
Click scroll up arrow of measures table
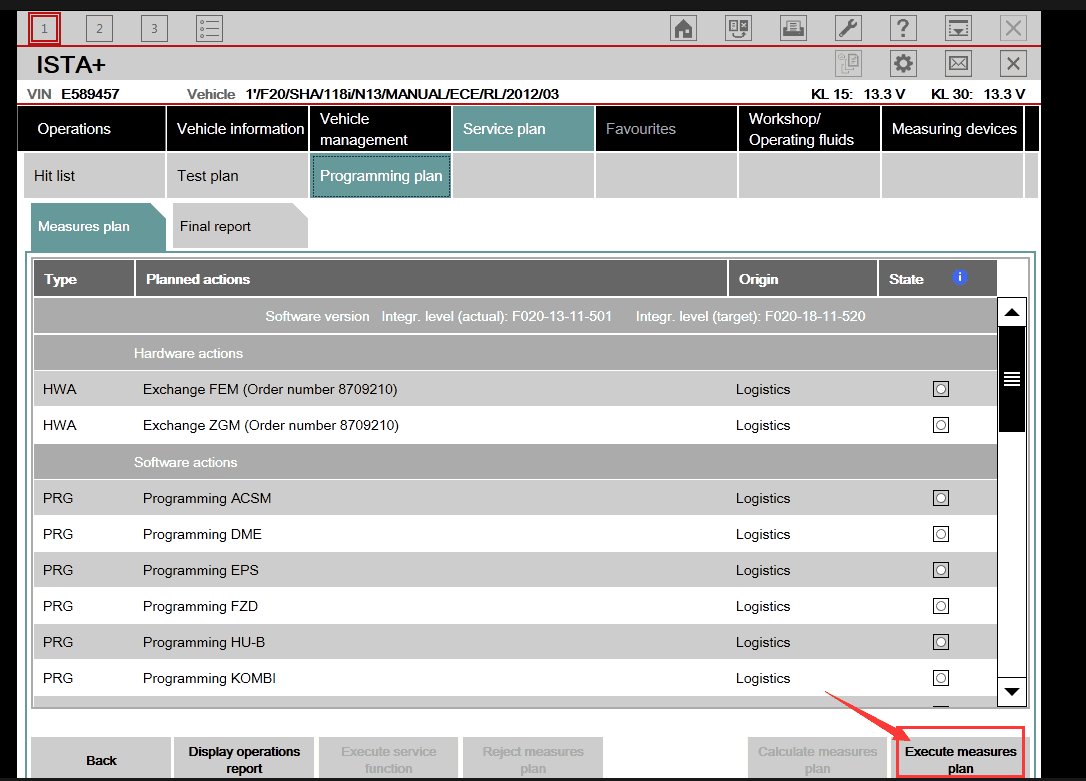tap(1012, 312)
